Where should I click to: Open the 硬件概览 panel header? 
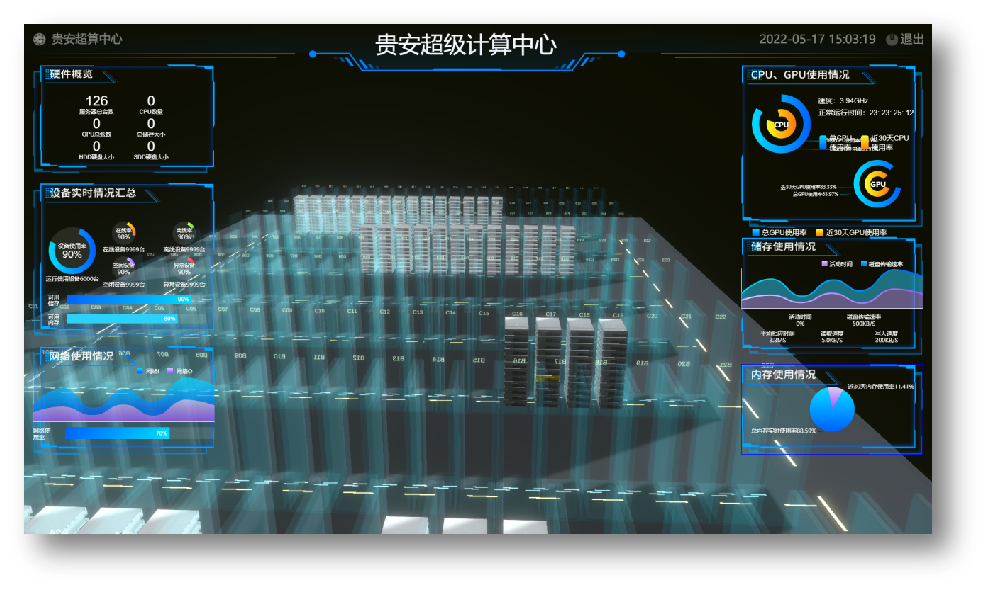tap(72, 75)
